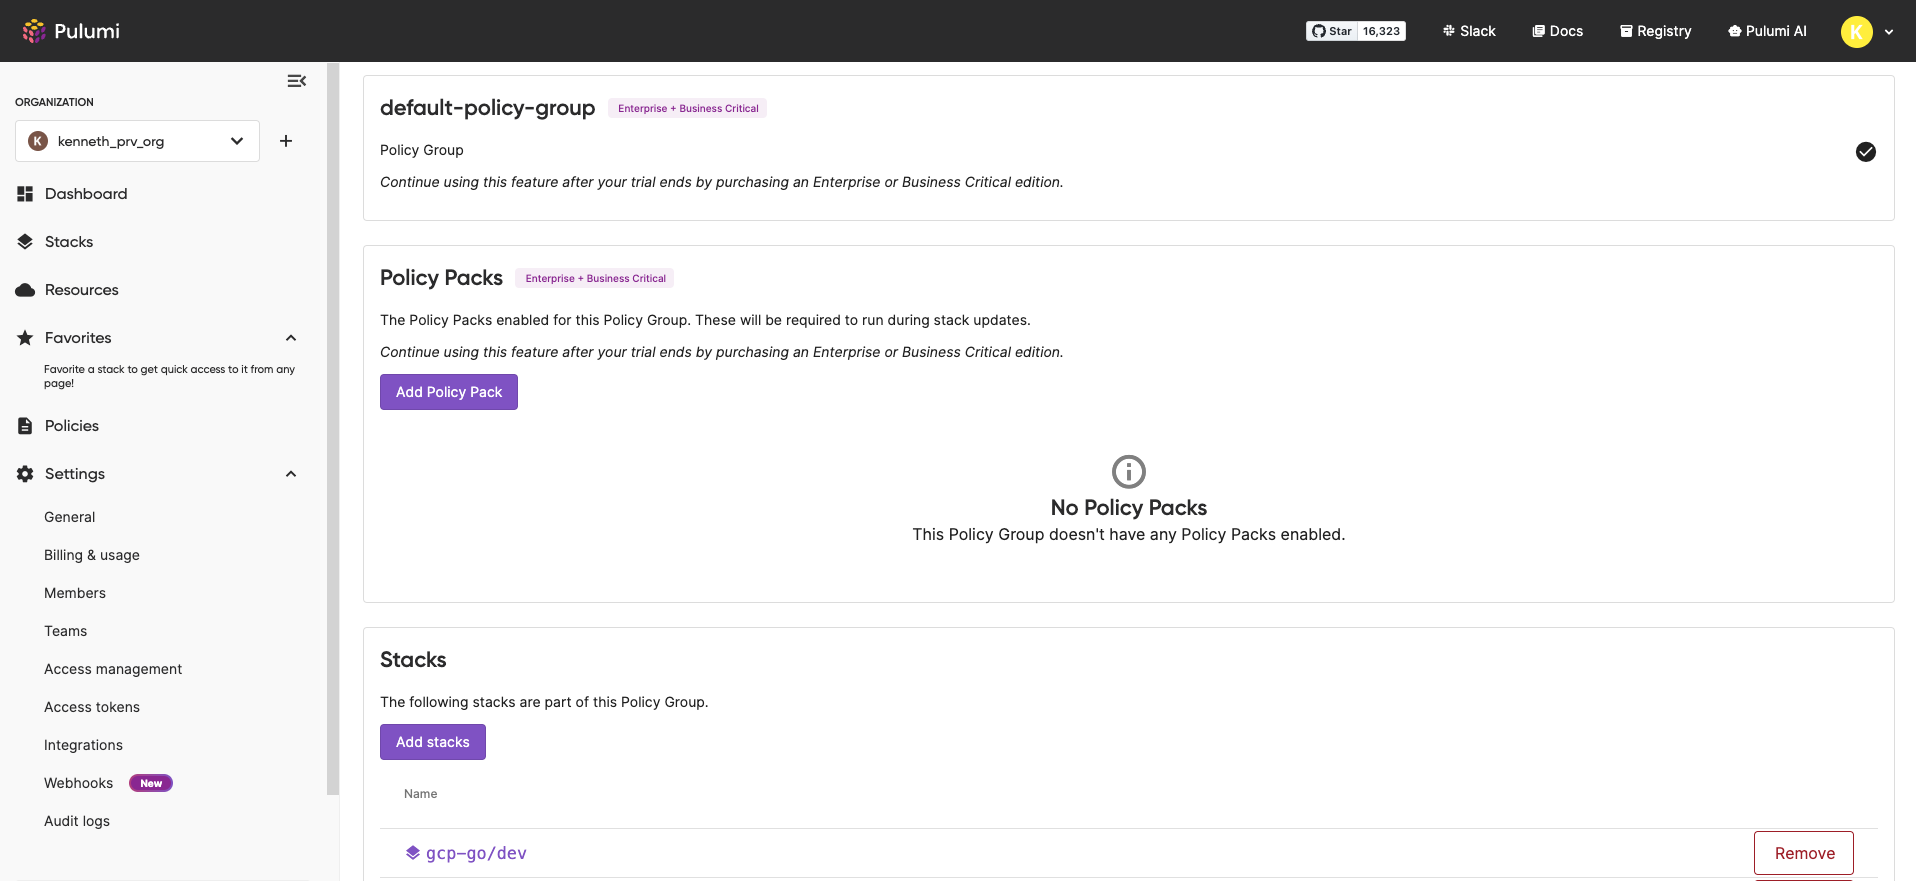Collapse the Favorites section

[291, 338]
